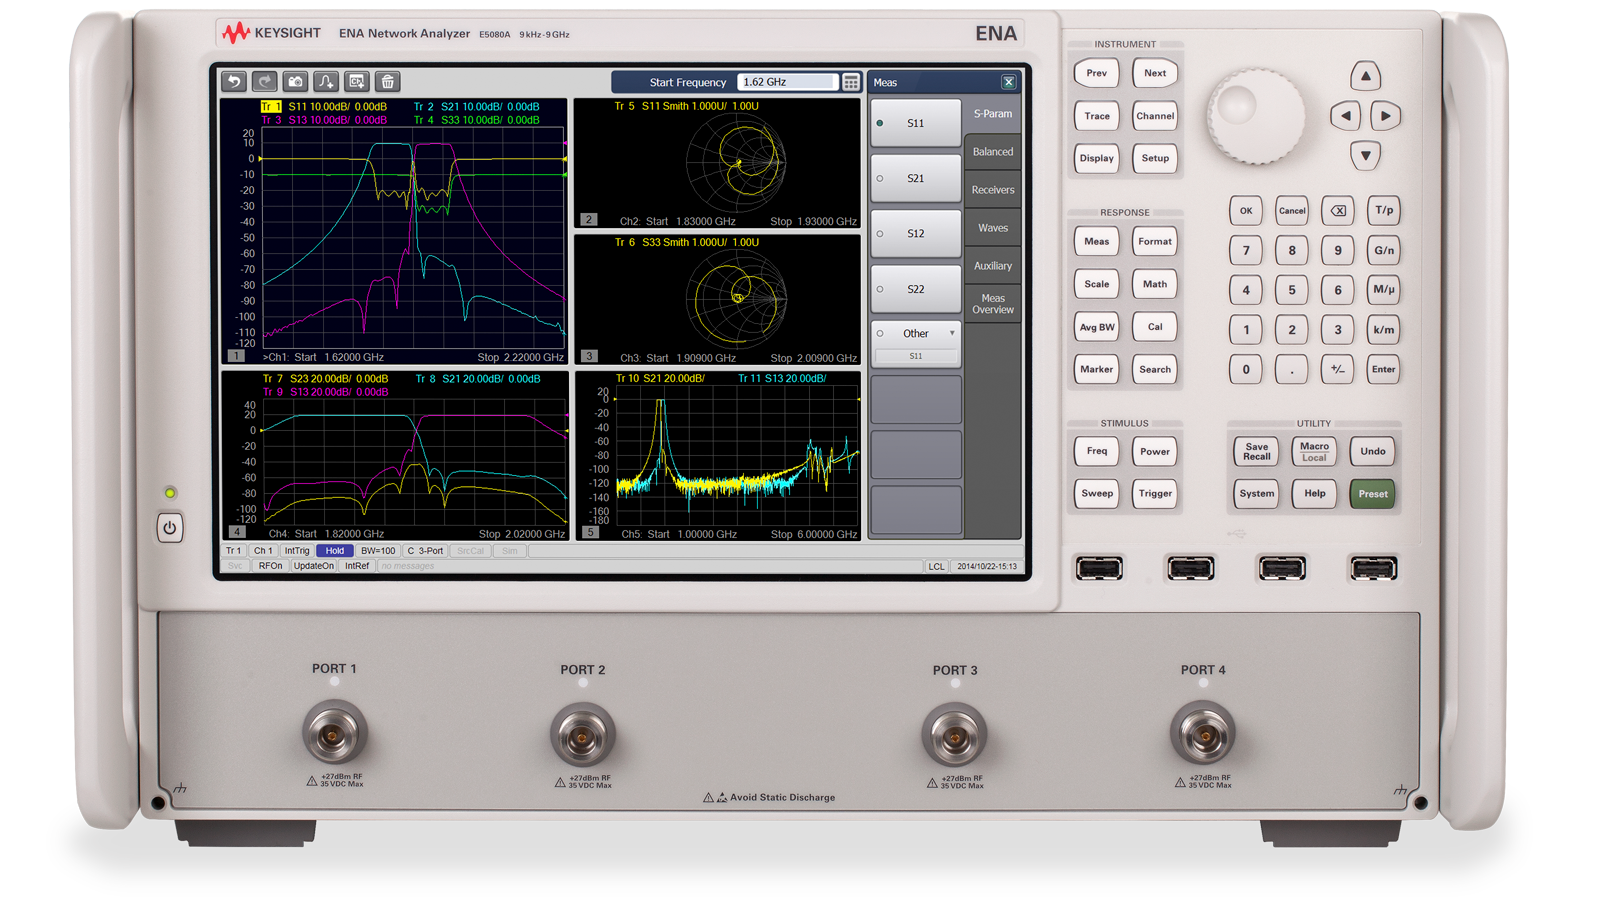Switch to the Balanced measurements tab
Screen dimensions: 1600x900
click(x=993, y=151)
